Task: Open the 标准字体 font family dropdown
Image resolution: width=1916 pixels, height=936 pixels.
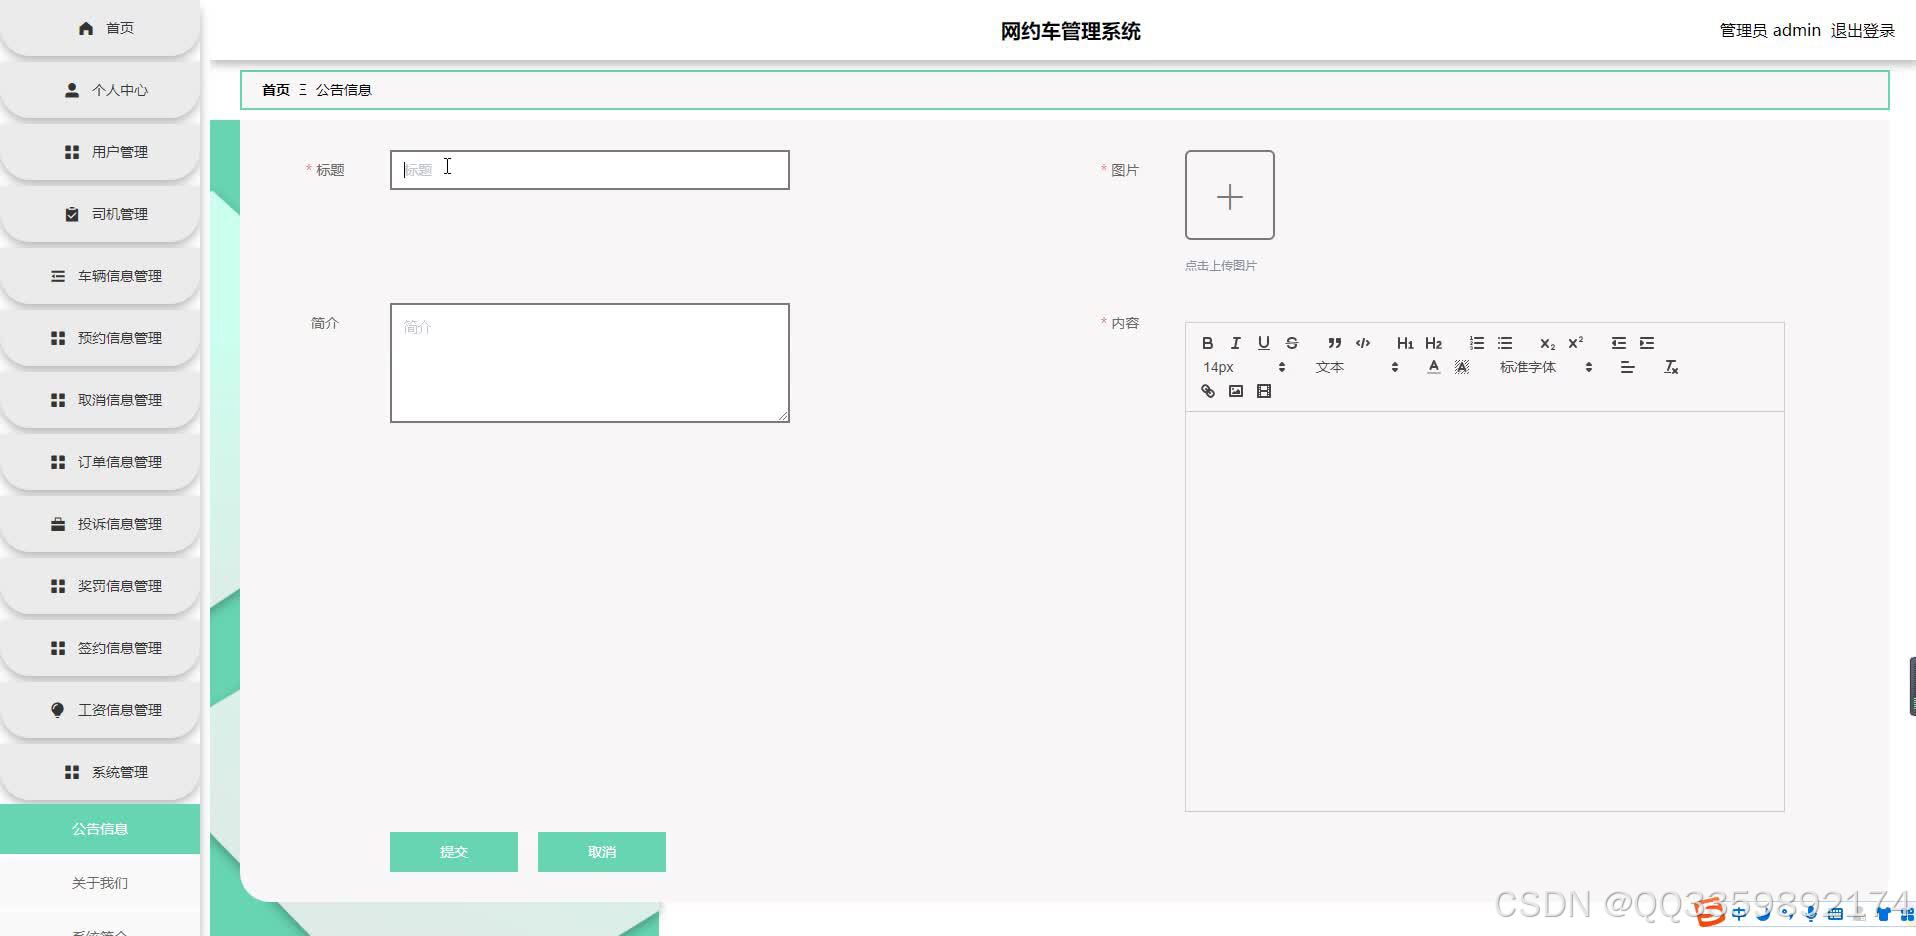Action: point(1545,367)
